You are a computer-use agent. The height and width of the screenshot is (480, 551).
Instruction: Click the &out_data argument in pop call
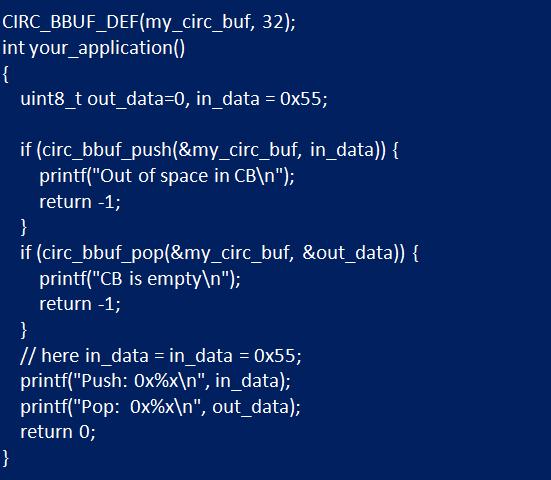(348, 253)
